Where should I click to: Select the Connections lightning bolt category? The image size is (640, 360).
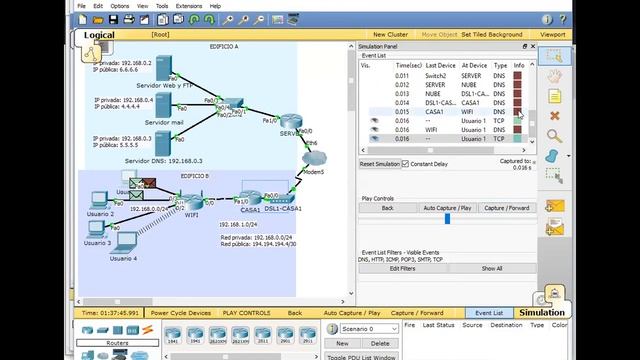147,330
